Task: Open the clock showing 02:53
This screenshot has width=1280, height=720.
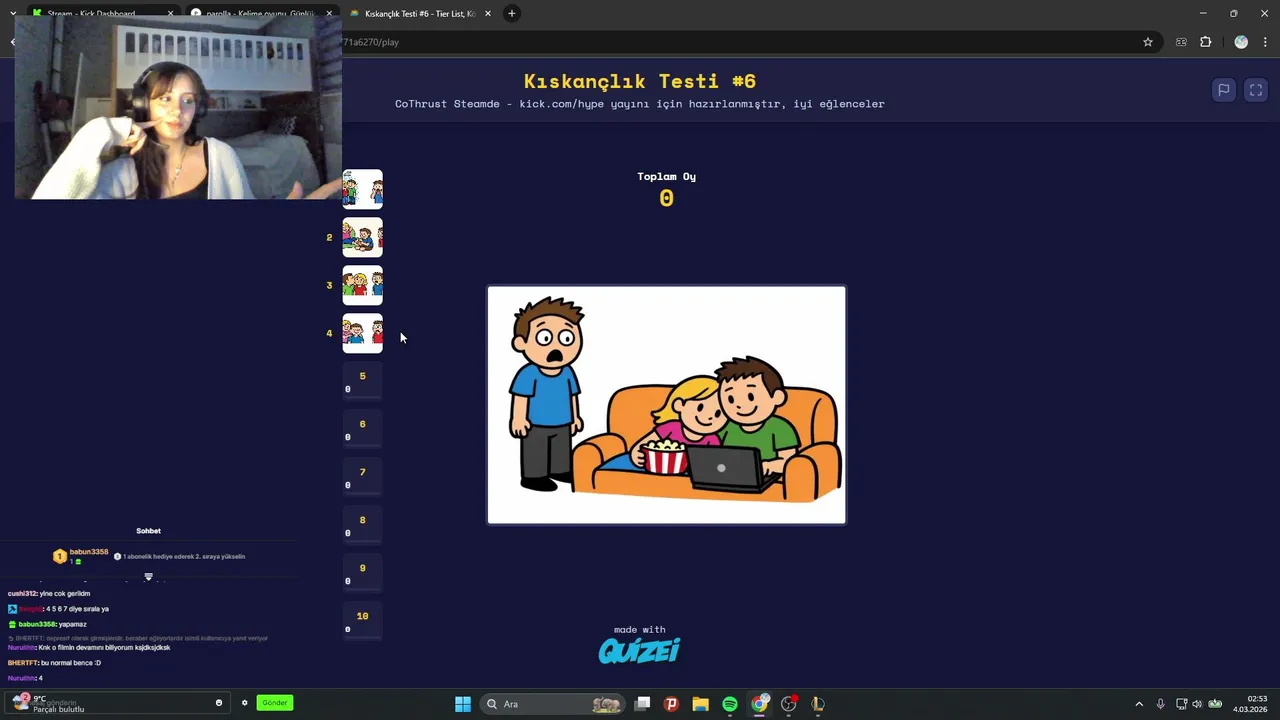Action: [x=1250, y=704]
